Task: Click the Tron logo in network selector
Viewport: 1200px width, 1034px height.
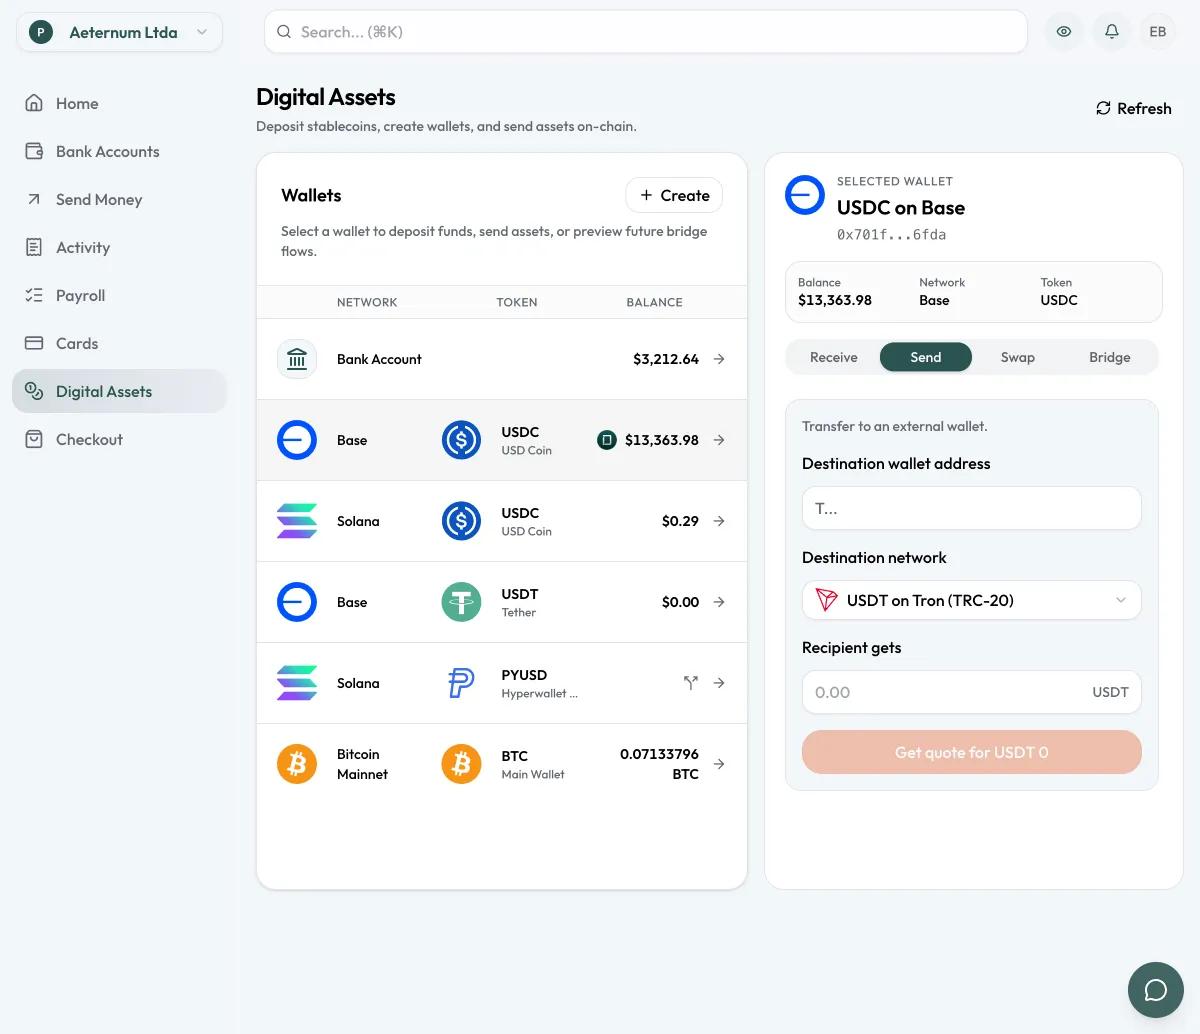Action: pos(826,600)
